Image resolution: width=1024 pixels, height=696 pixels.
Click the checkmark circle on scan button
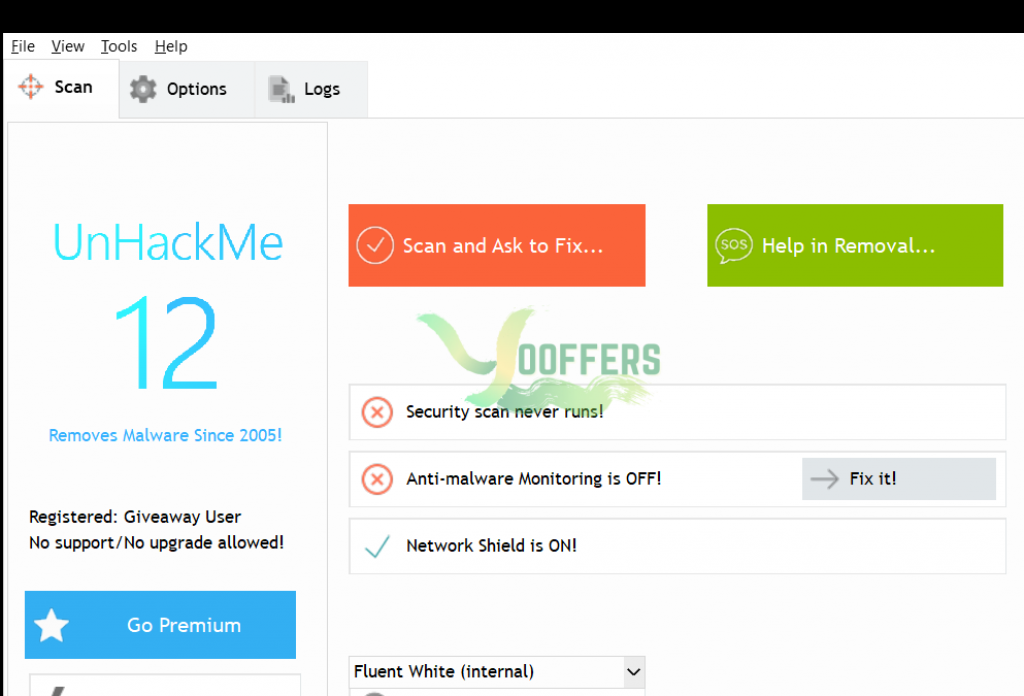375,245
